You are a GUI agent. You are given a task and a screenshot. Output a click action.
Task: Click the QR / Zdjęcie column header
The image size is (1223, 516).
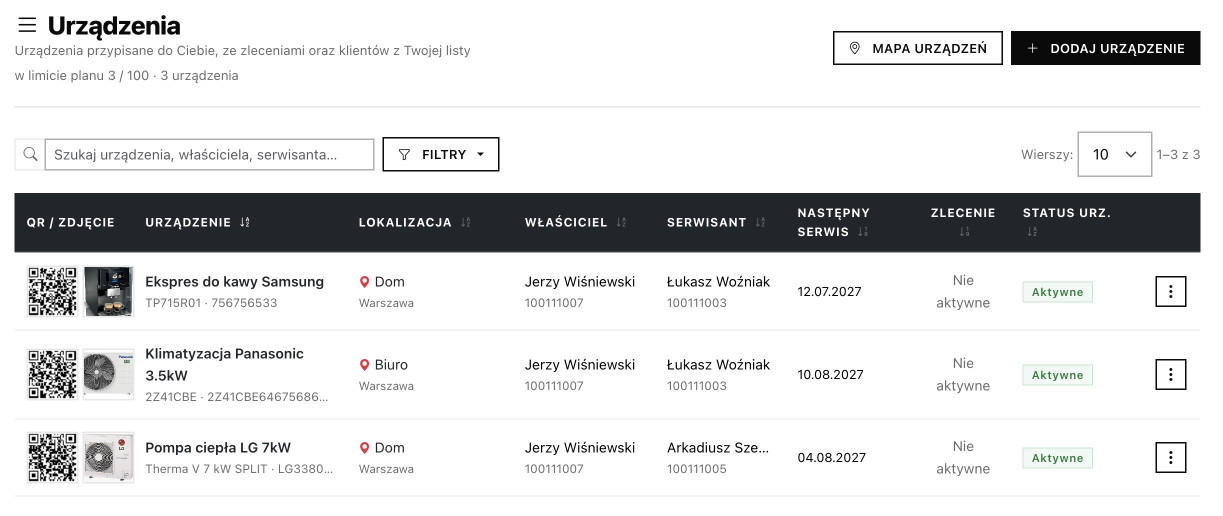pyautogui.click(x=71, y=223)
